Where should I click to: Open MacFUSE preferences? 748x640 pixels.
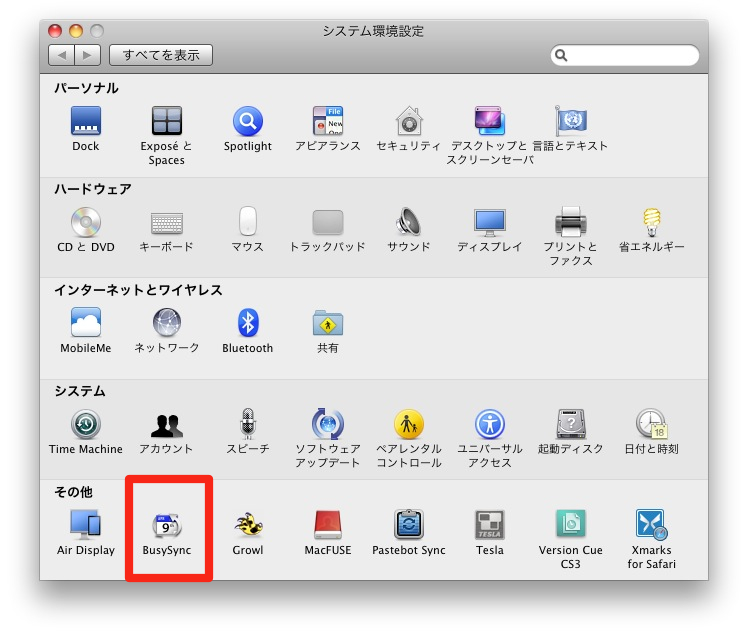coord(328,525)
